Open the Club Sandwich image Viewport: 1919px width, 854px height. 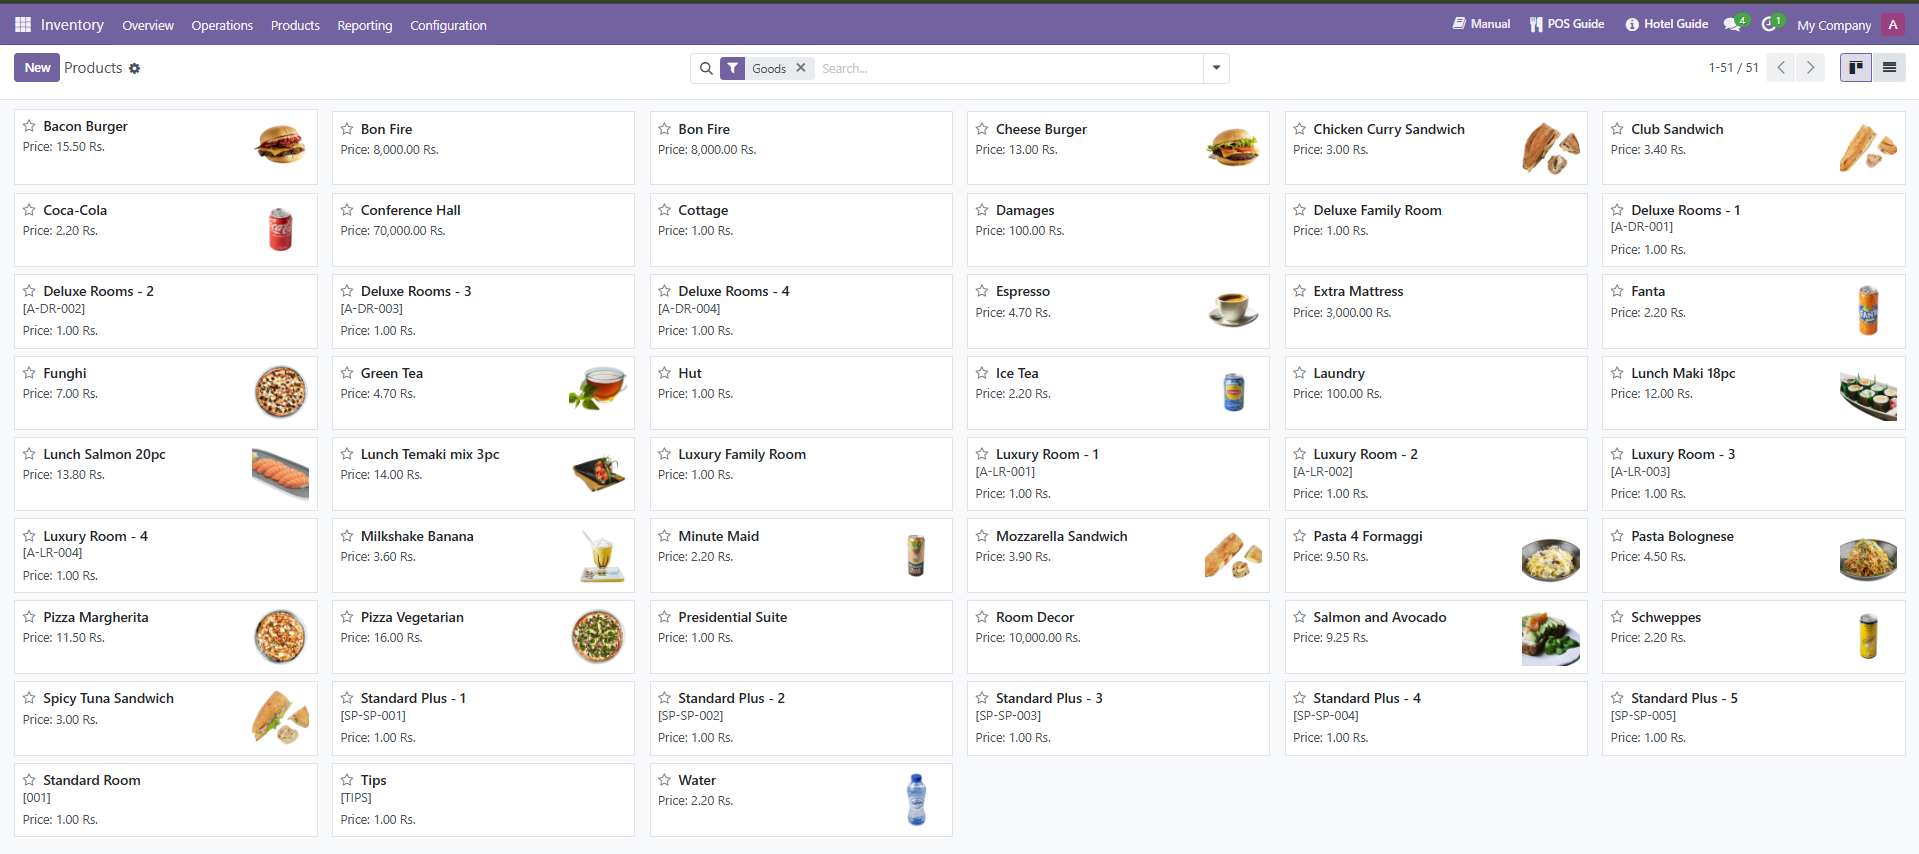point(1868,148)
